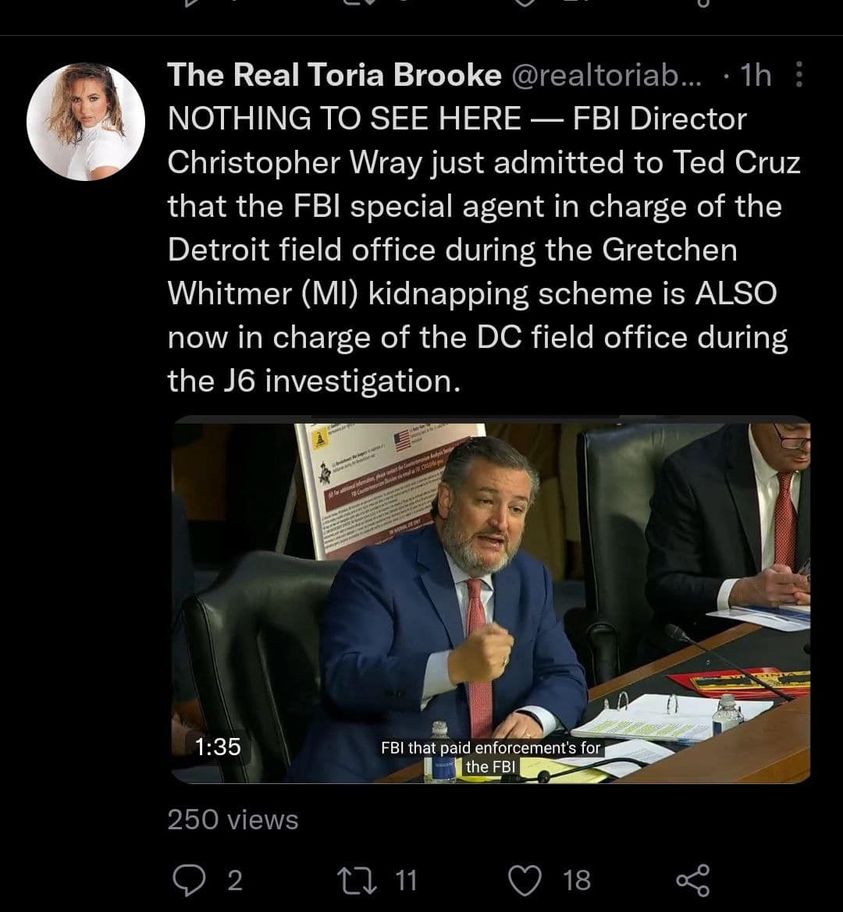
Task: Click the retweet count showing 11
Action: point(404,880)
